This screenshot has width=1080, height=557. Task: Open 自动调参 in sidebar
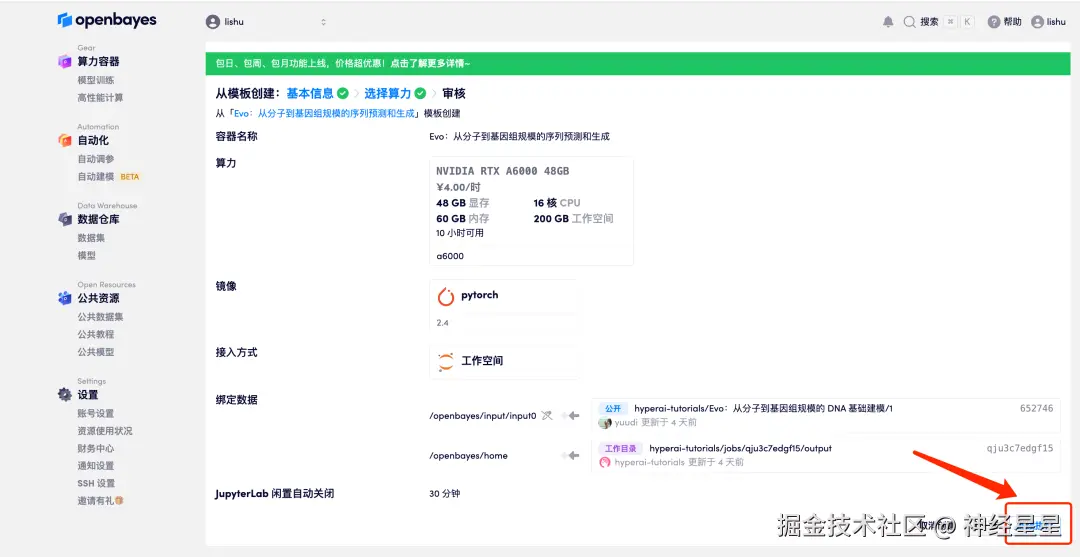click(96, 159)
